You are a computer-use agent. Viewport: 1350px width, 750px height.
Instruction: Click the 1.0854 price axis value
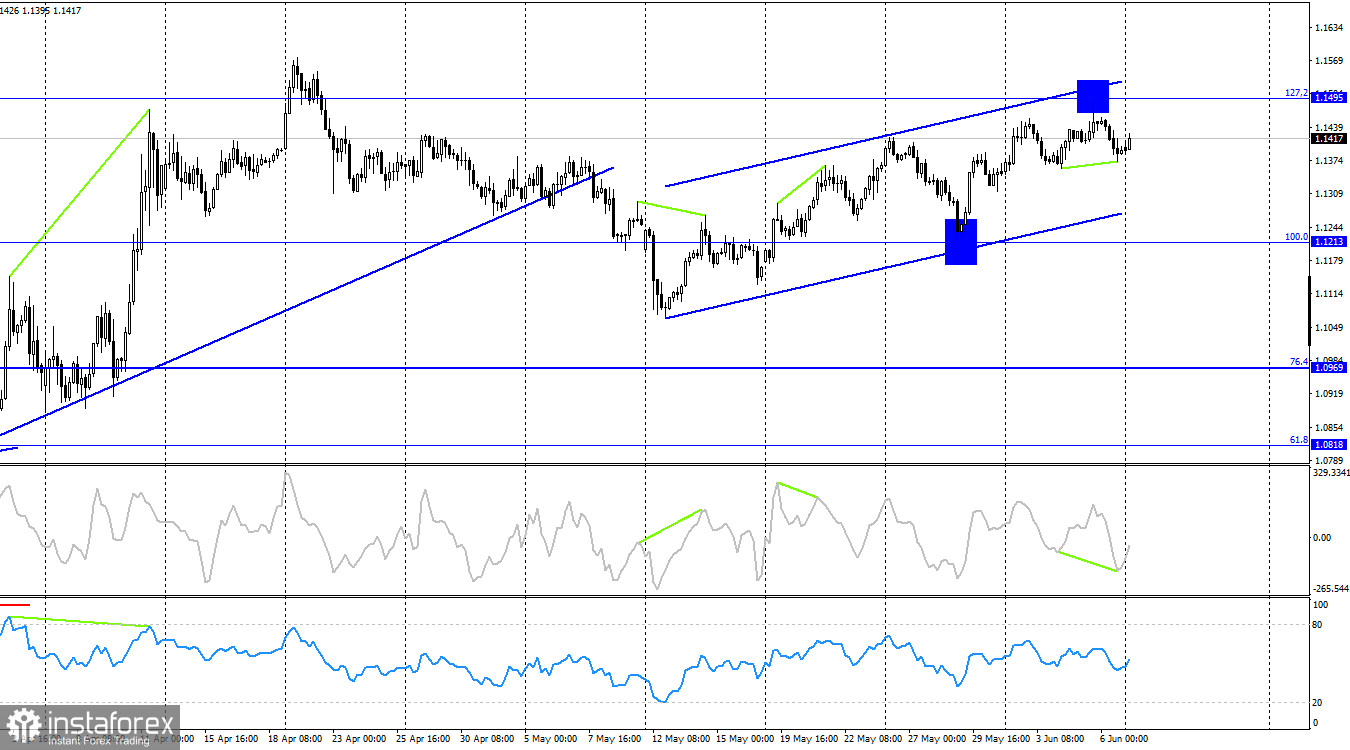click(1329, 428)
